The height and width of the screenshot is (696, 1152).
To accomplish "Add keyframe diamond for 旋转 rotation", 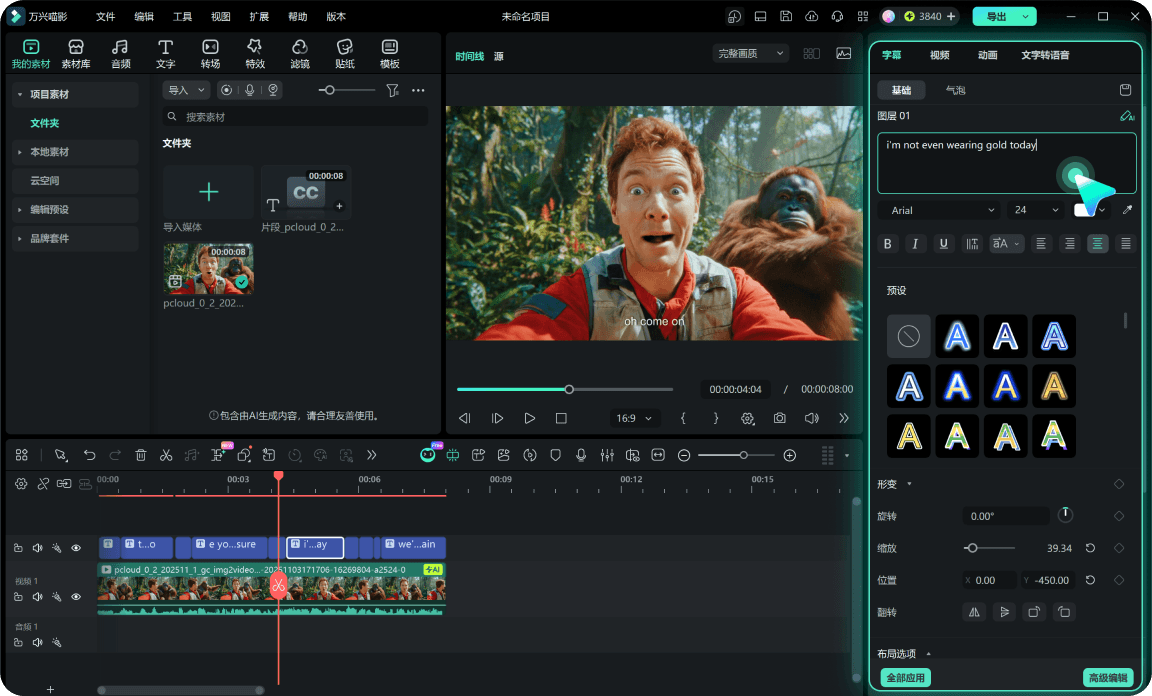I will (x=1119, y=516).
